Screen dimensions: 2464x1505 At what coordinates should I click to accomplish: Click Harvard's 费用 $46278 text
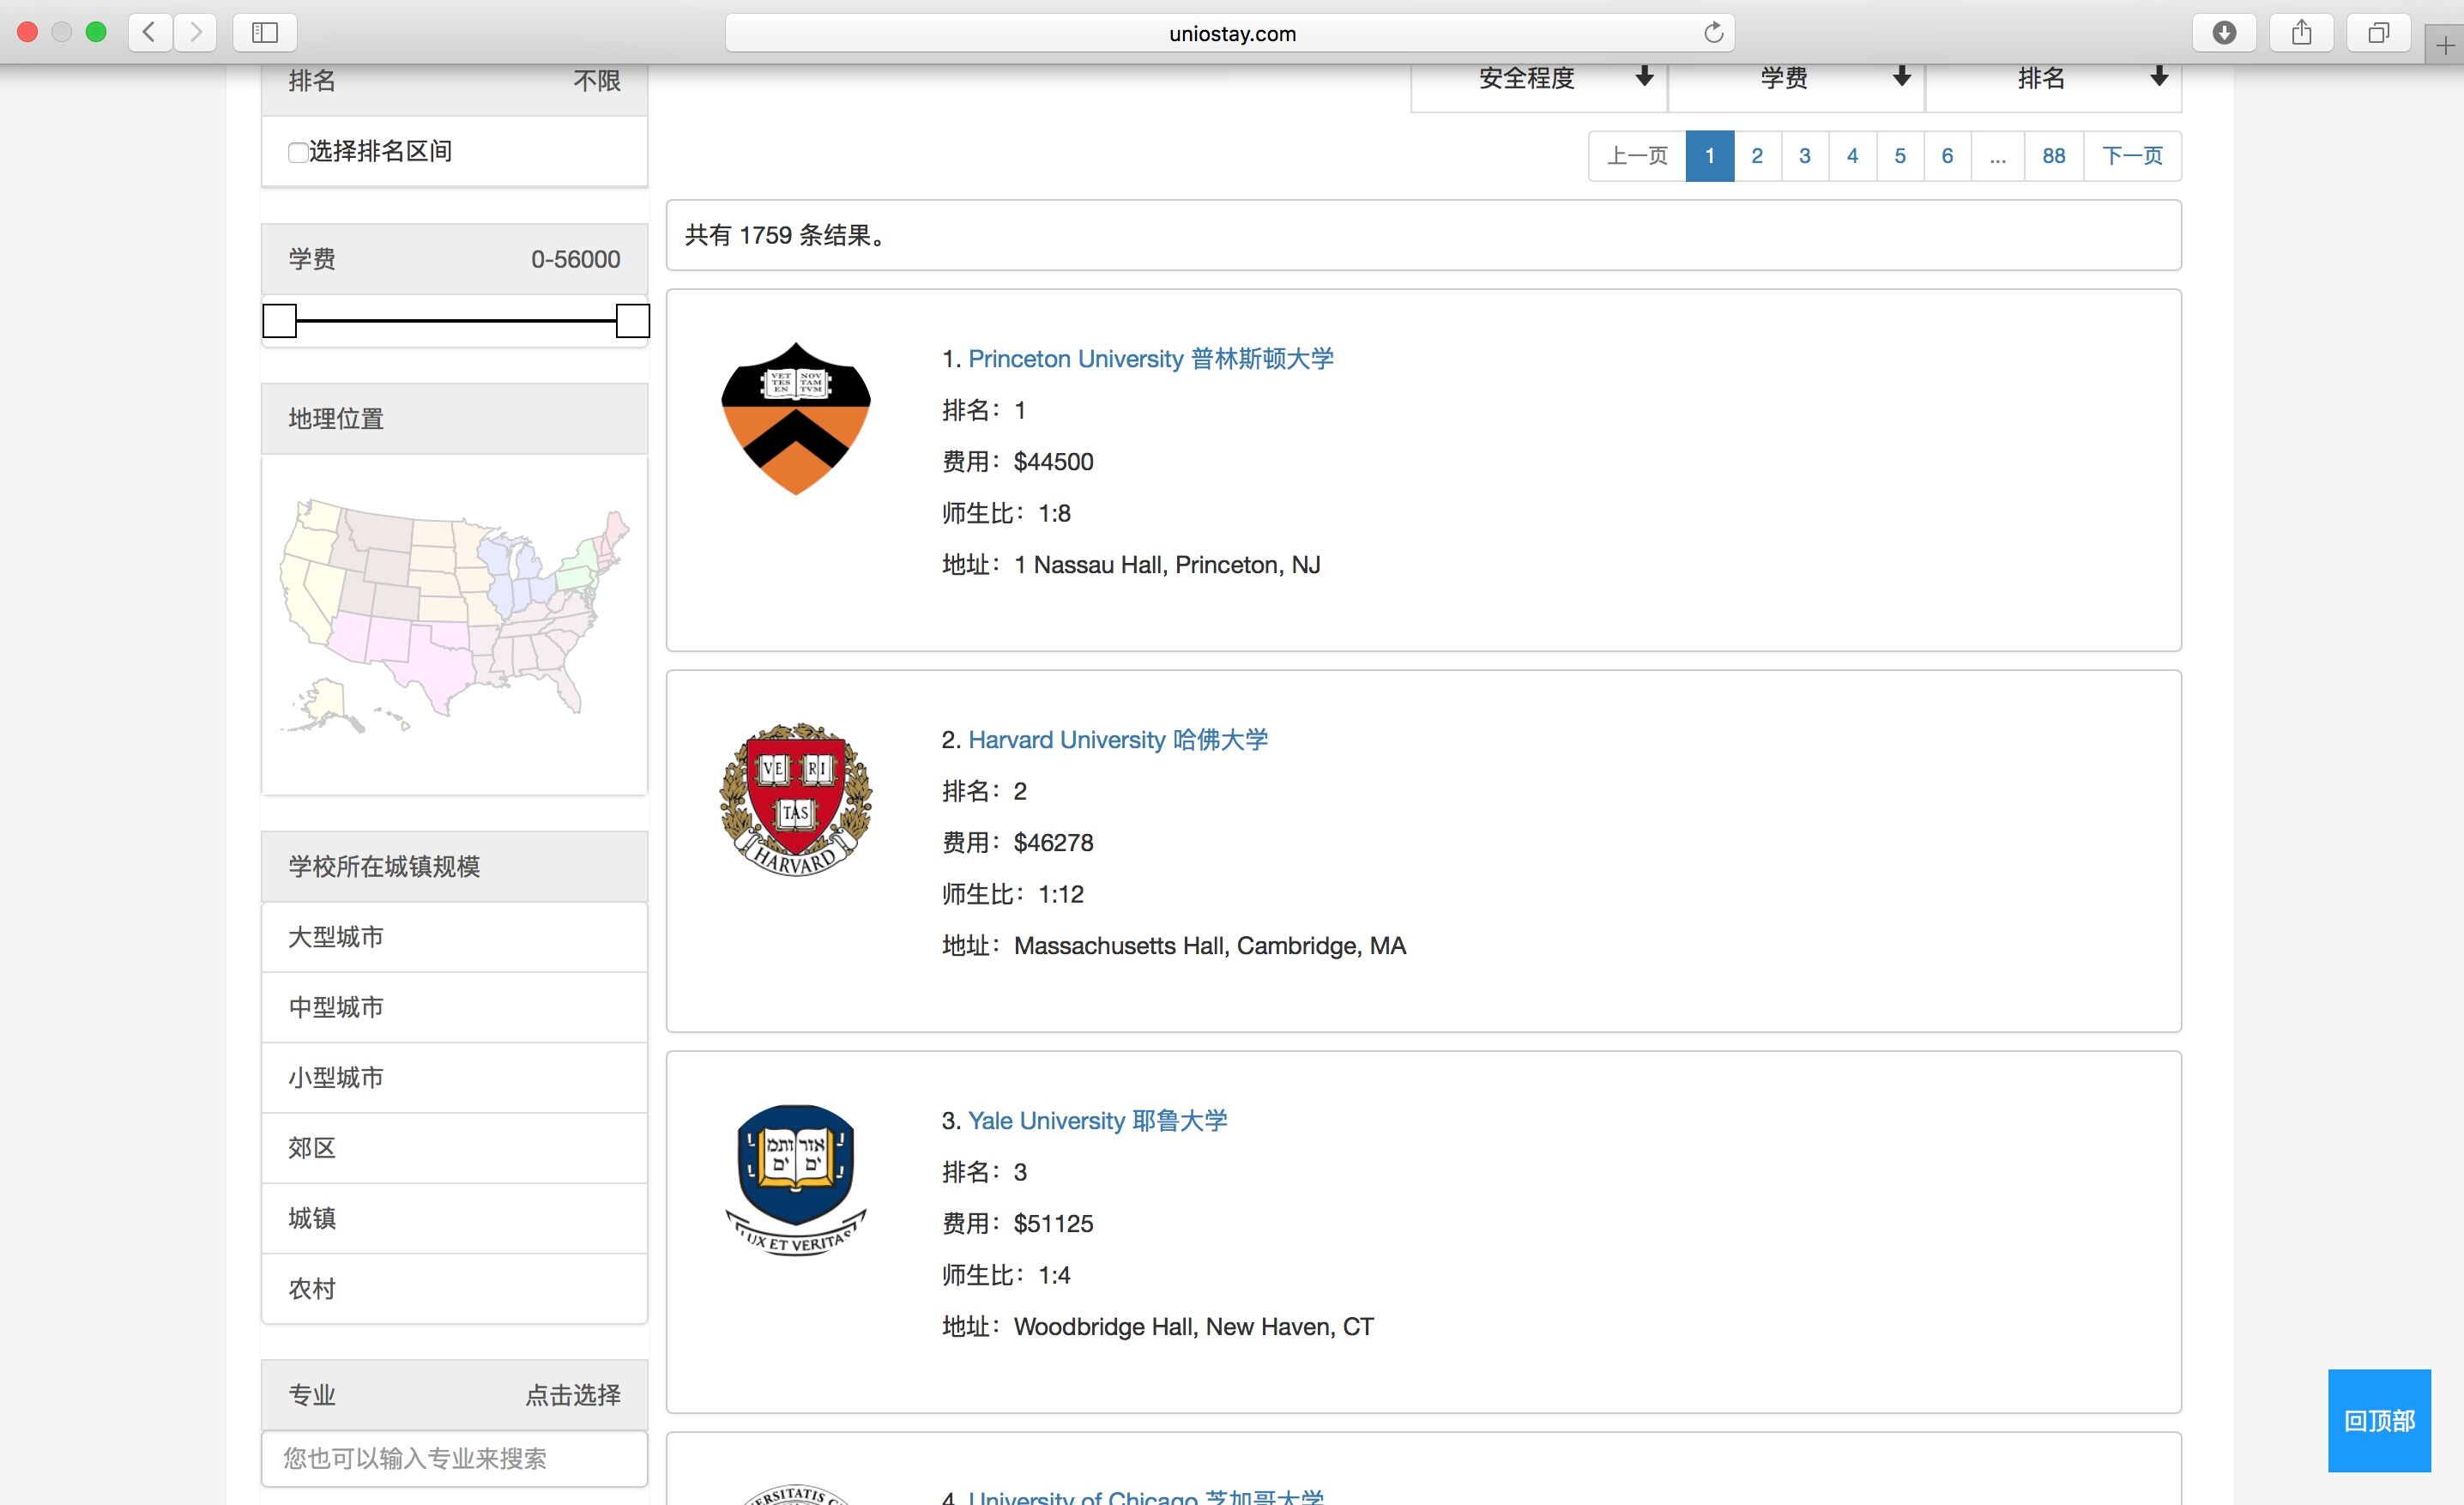[1018, 843]
